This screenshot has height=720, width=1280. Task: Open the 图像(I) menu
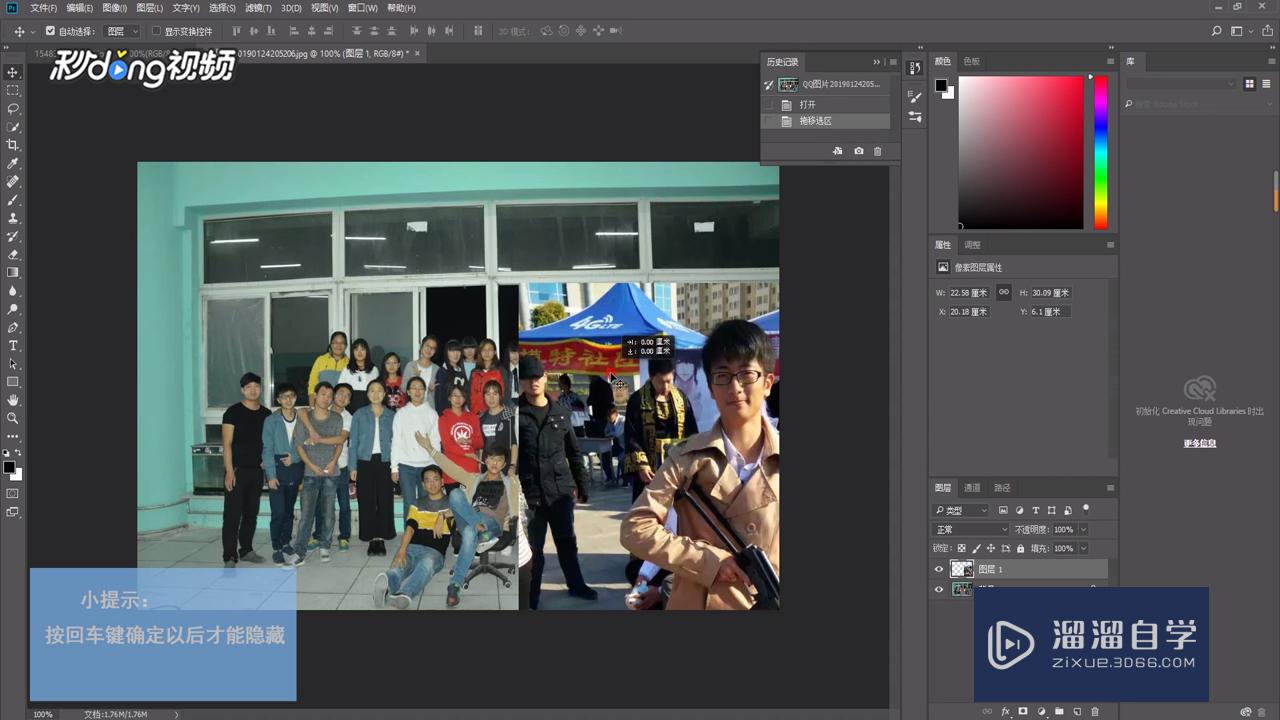tap(114, 8)
